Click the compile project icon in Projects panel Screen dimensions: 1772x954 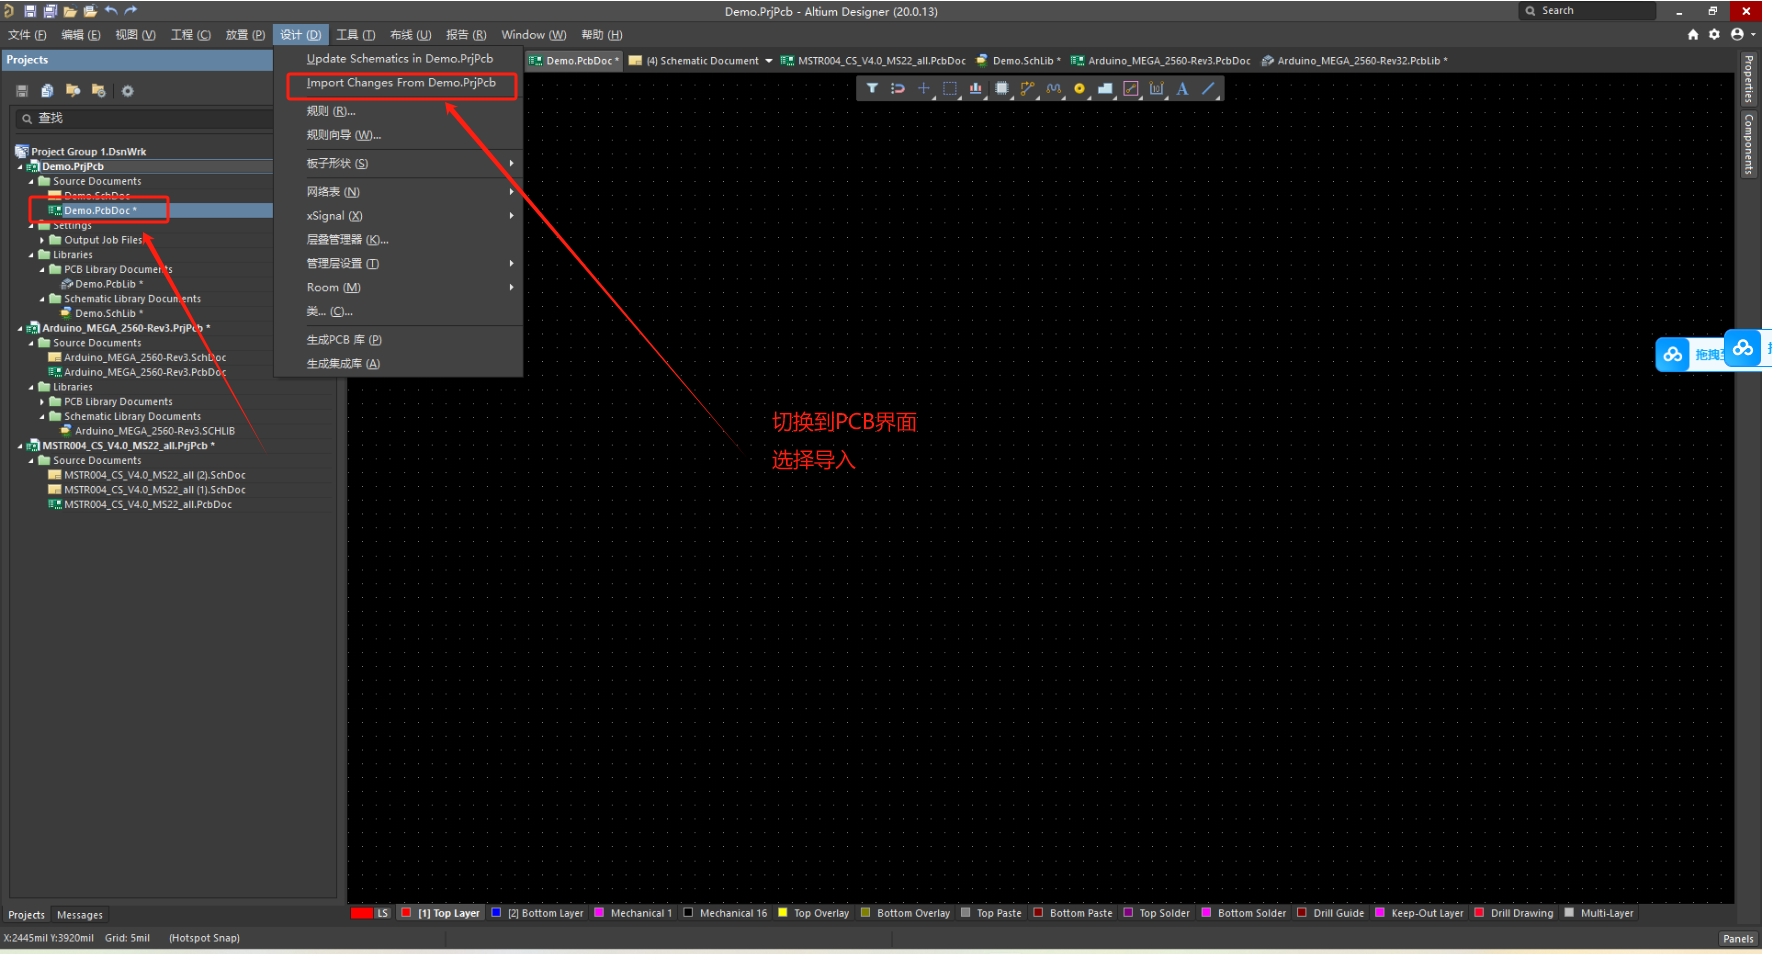coord(47,90)
